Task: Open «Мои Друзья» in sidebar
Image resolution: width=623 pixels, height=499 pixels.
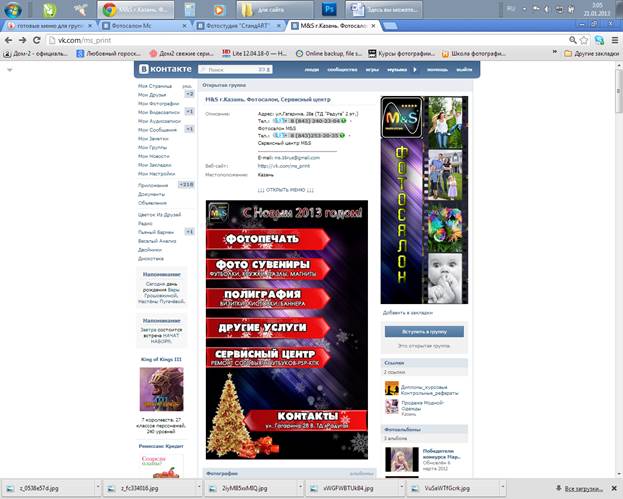Action: point(152,95)
